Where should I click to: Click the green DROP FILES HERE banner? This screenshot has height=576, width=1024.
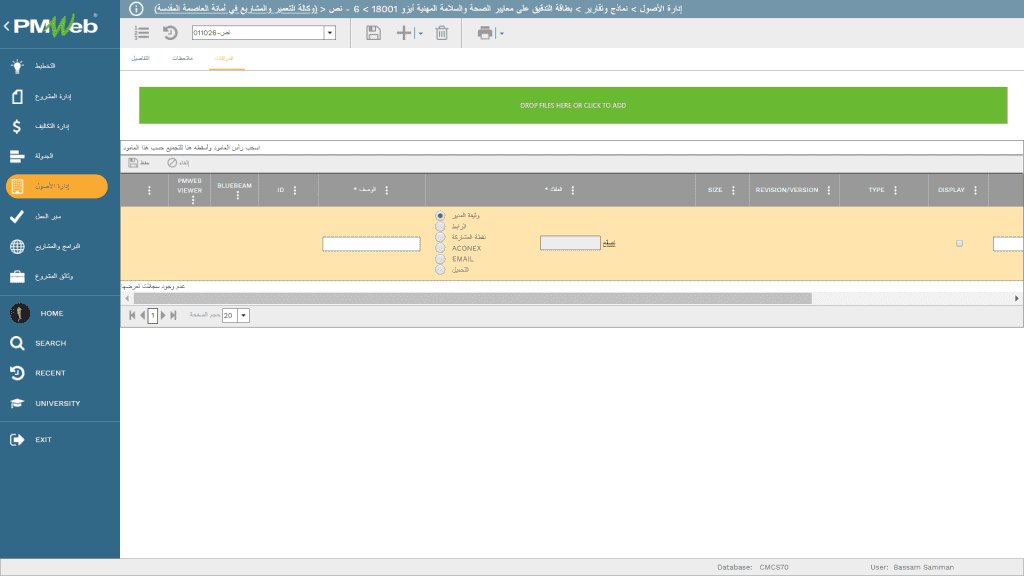click(x=572, y=104)
